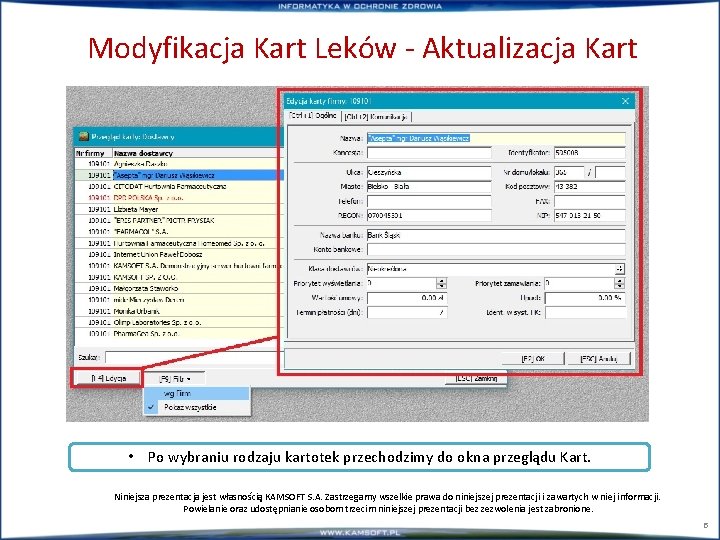Select the PharmaCos Sp. z o.o. row

click(179, 333)
